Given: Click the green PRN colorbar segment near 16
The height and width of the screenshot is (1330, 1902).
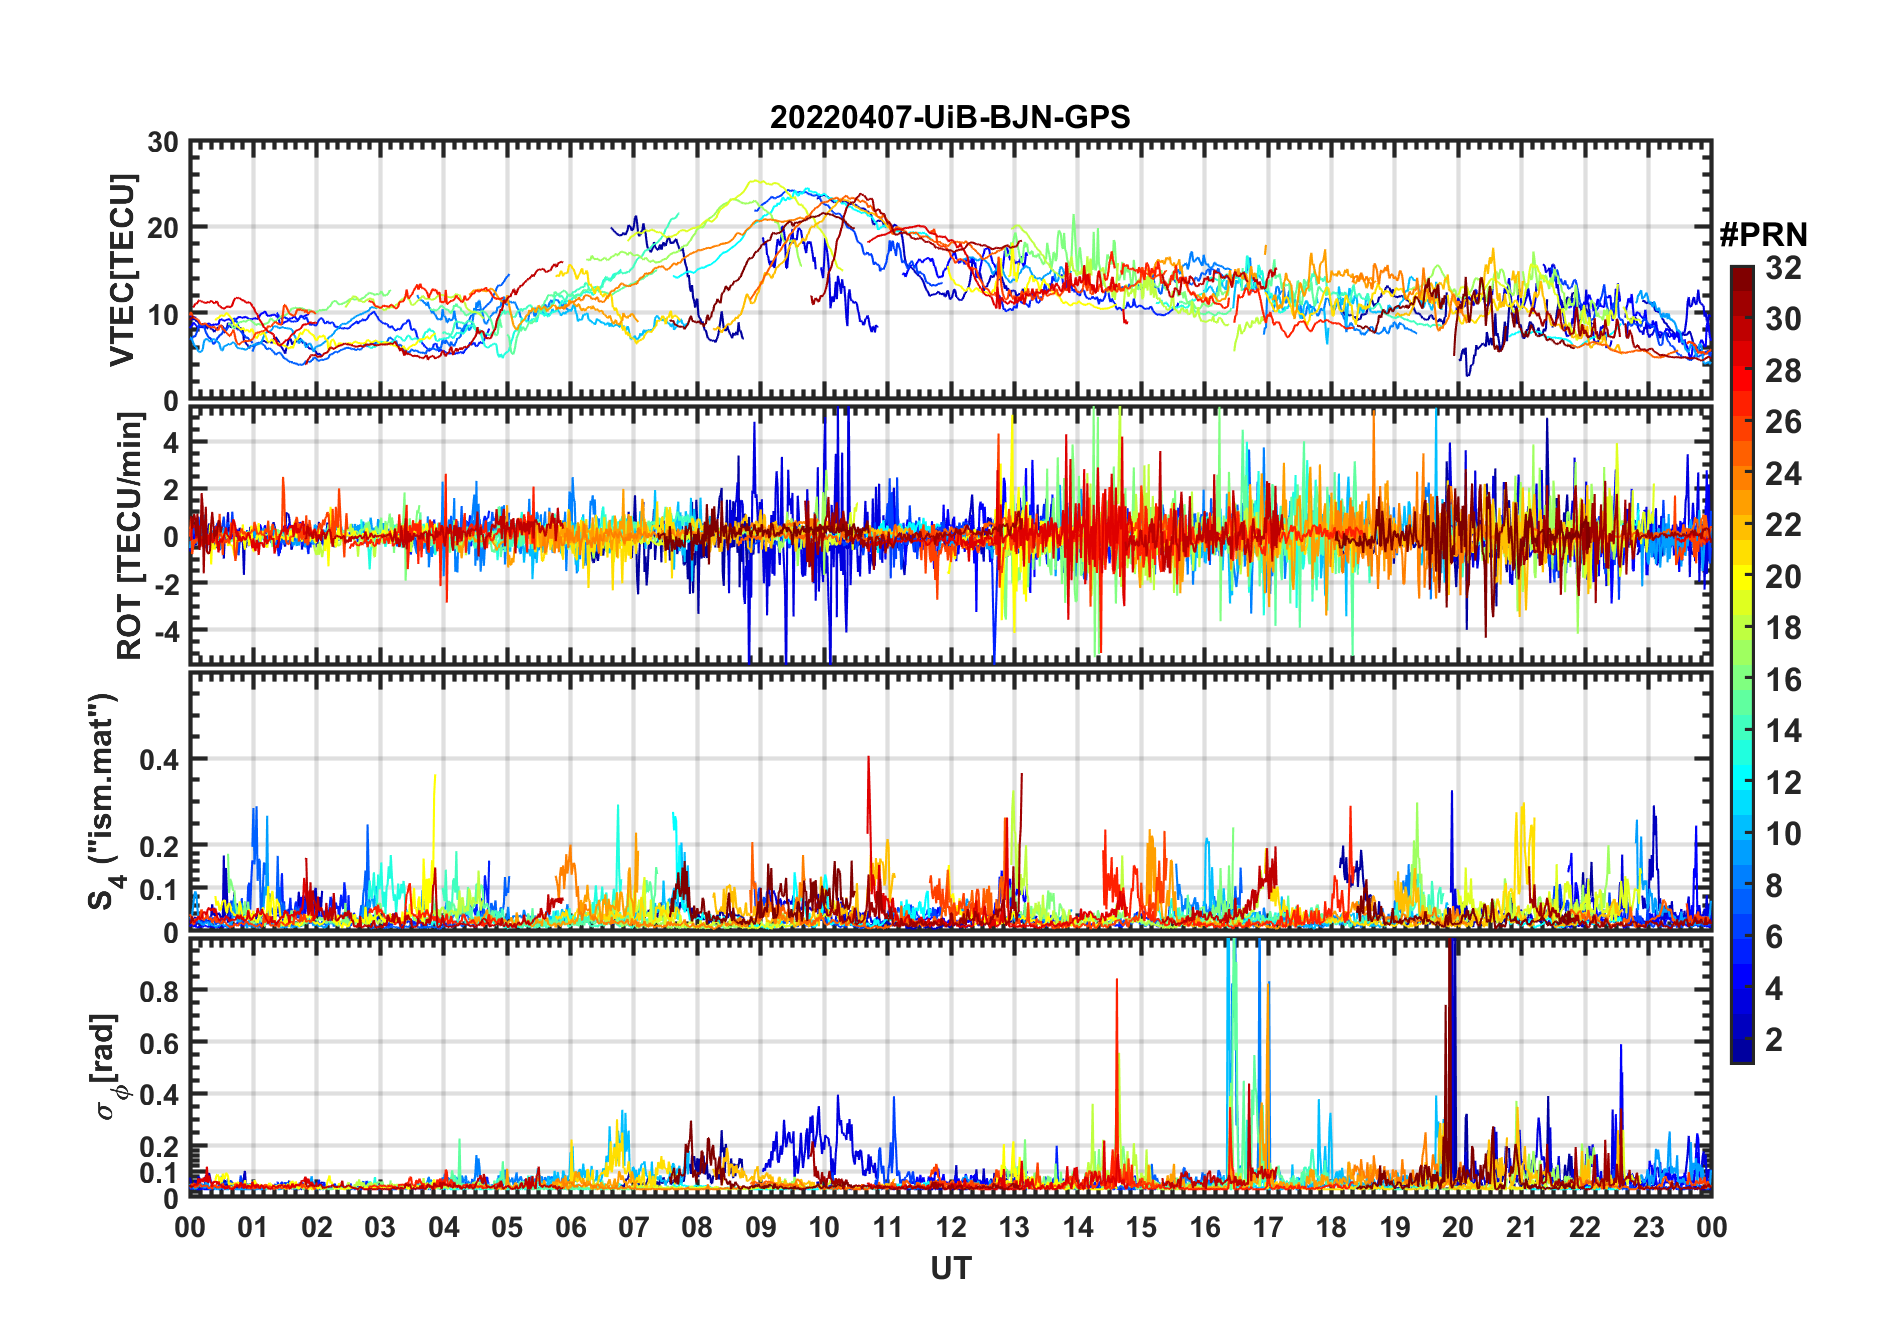Looking at the screenshot, I should click(x=1742, y=677).
